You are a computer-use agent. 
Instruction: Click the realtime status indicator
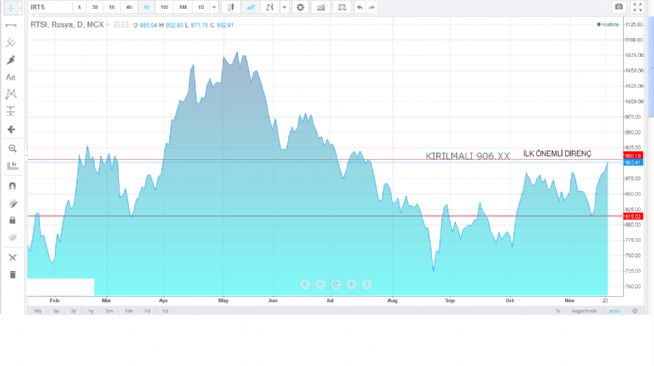point(608,25)
